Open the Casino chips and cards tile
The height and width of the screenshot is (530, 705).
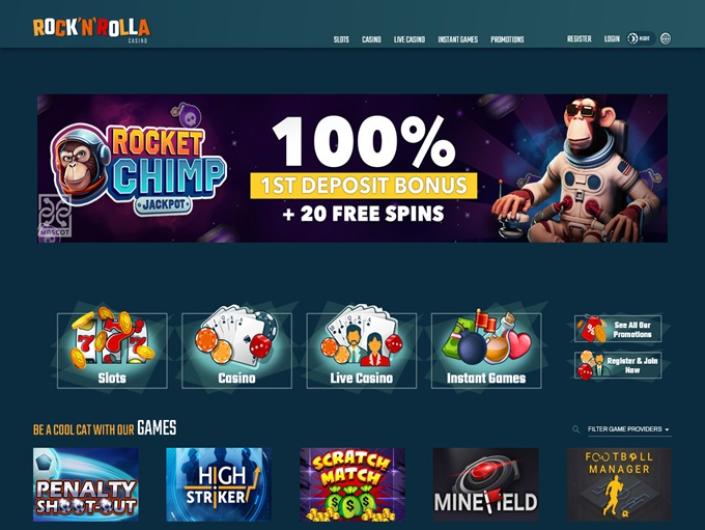236,350
